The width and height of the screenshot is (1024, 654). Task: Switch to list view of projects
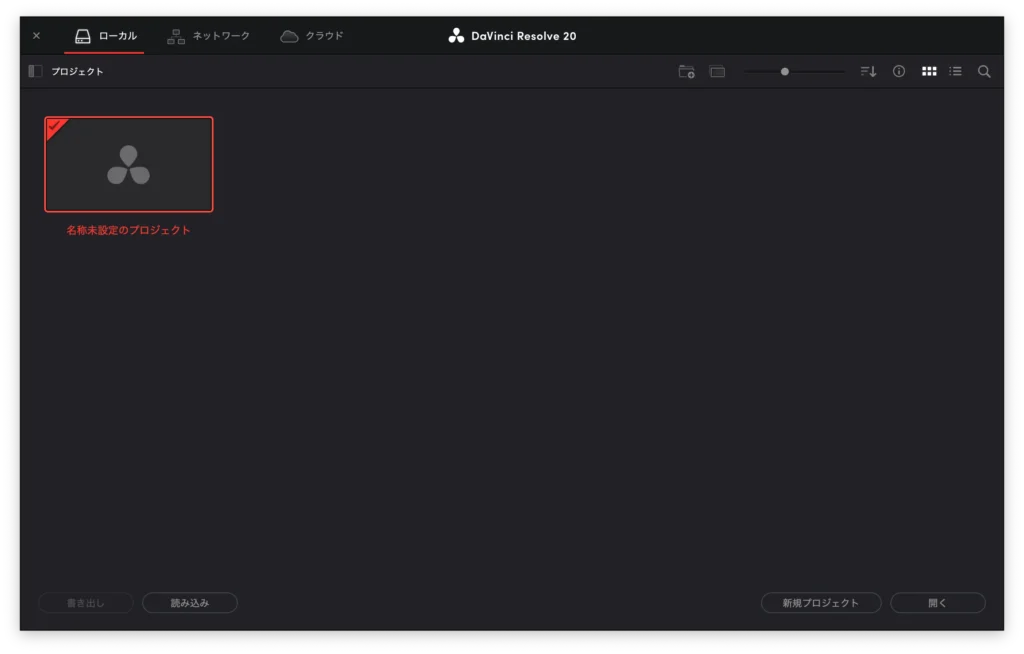point(955,71)
